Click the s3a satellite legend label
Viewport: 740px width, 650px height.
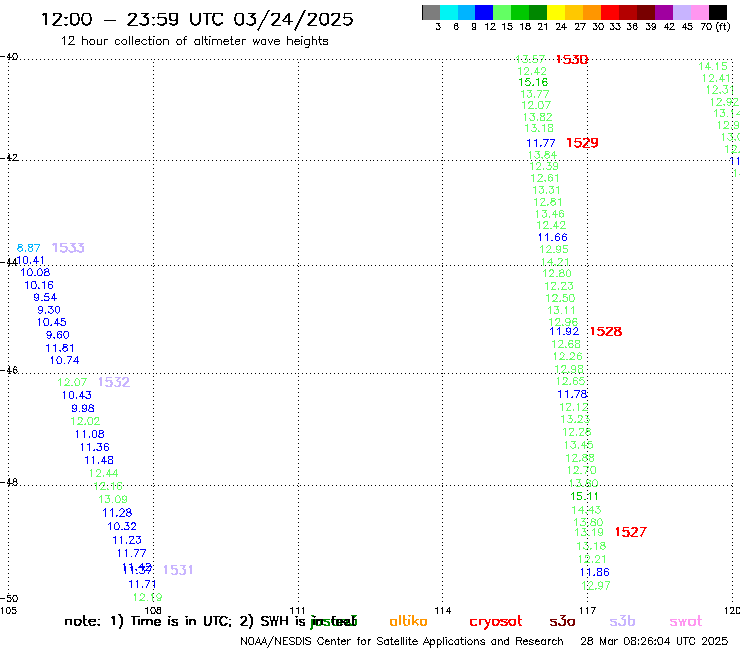point(562,622)
